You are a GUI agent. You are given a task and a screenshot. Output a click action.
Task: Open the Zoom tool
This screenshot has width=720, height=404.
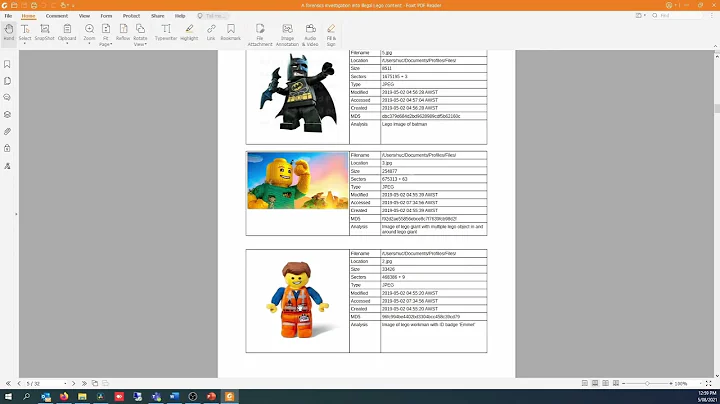click(89, 33)
